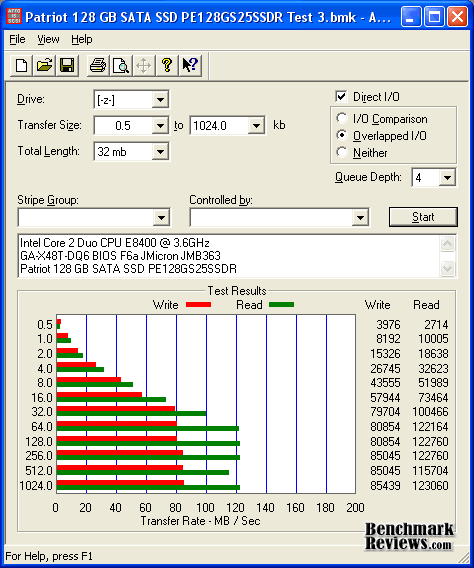The width and height of the screenshot is (474, 568).
Task: Click the write value 3976
Action: click(388, 324)
